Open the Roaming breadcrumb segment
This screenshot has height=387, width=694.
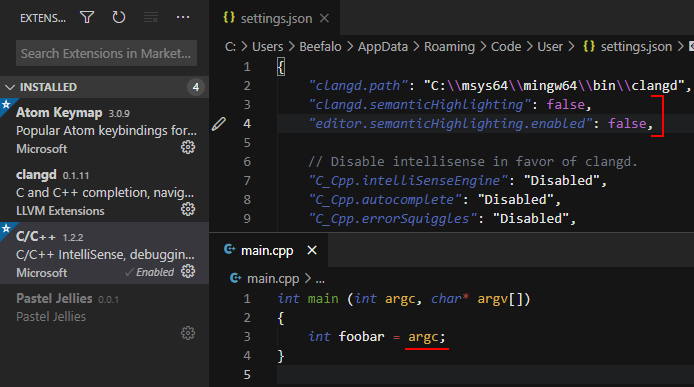pyautogui.click(x=449, y=46)
